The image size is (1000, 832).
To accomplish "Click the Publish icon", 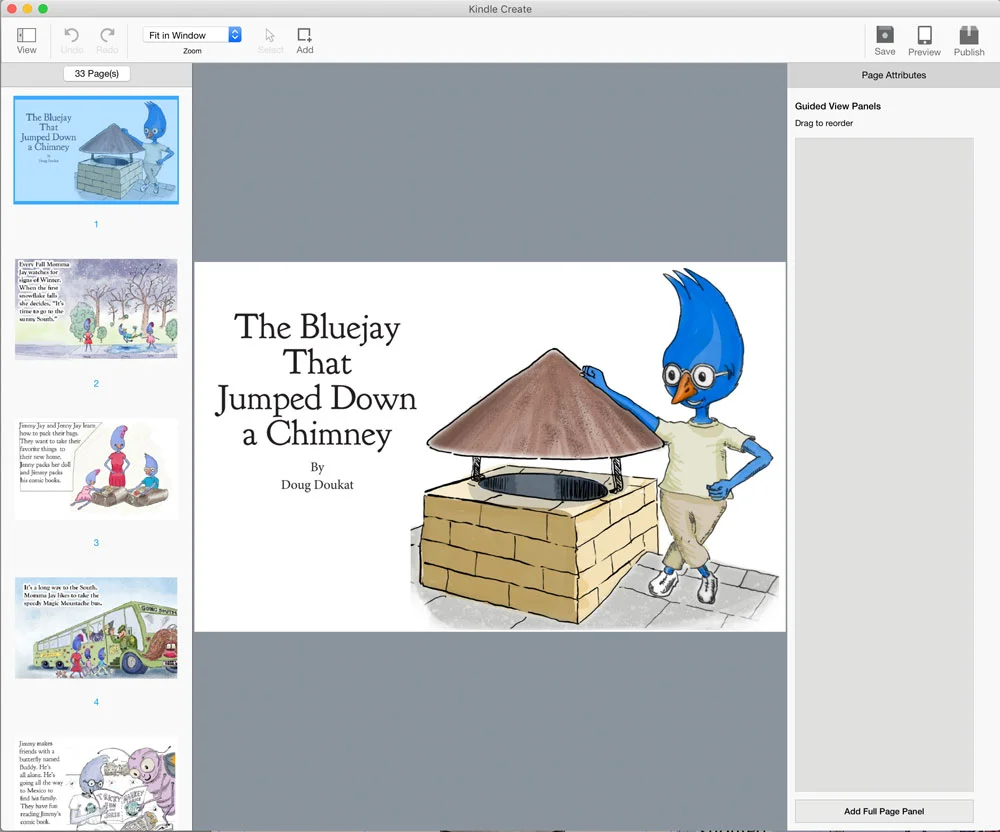I will pyautogui.click(x=969, y=34).
